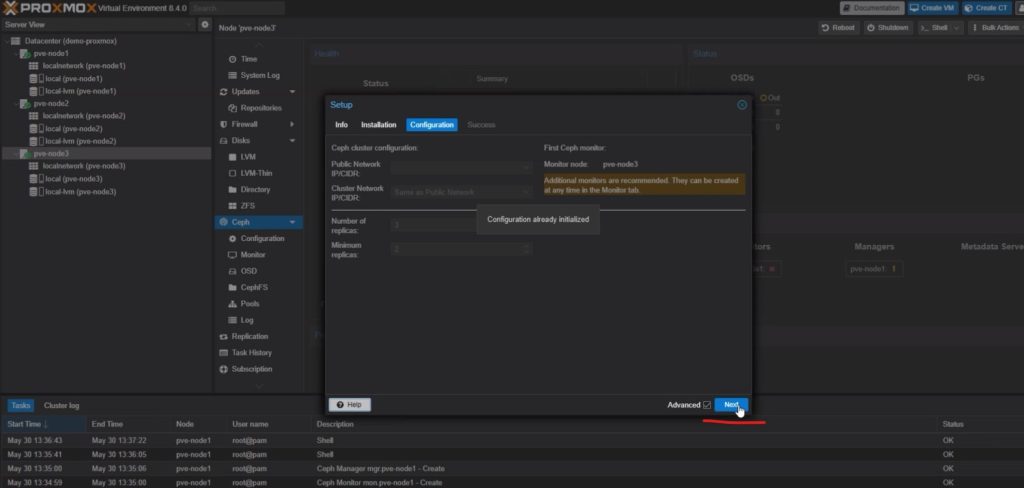Select pve-node2 in the server tree
Viewport: 1024px width, 488px height.
51,104
